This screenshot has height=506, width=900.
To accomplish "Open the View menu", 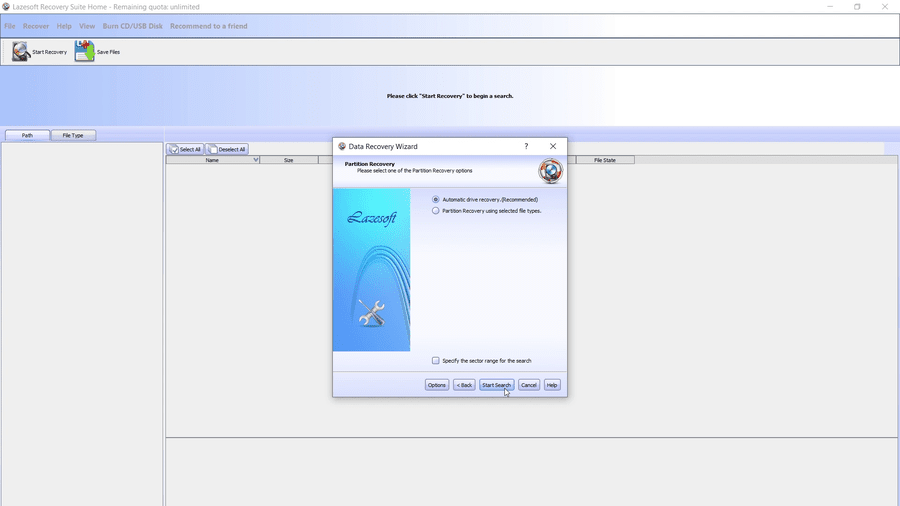I will (x=87, y=26).
